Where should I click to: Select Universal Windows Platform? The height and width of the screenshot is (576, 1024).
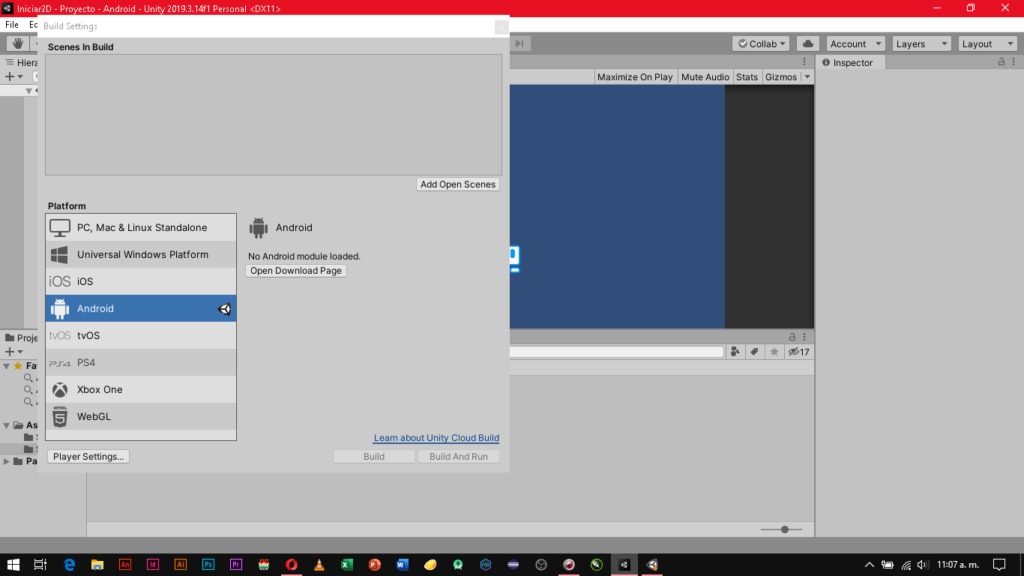click(141, 255)
